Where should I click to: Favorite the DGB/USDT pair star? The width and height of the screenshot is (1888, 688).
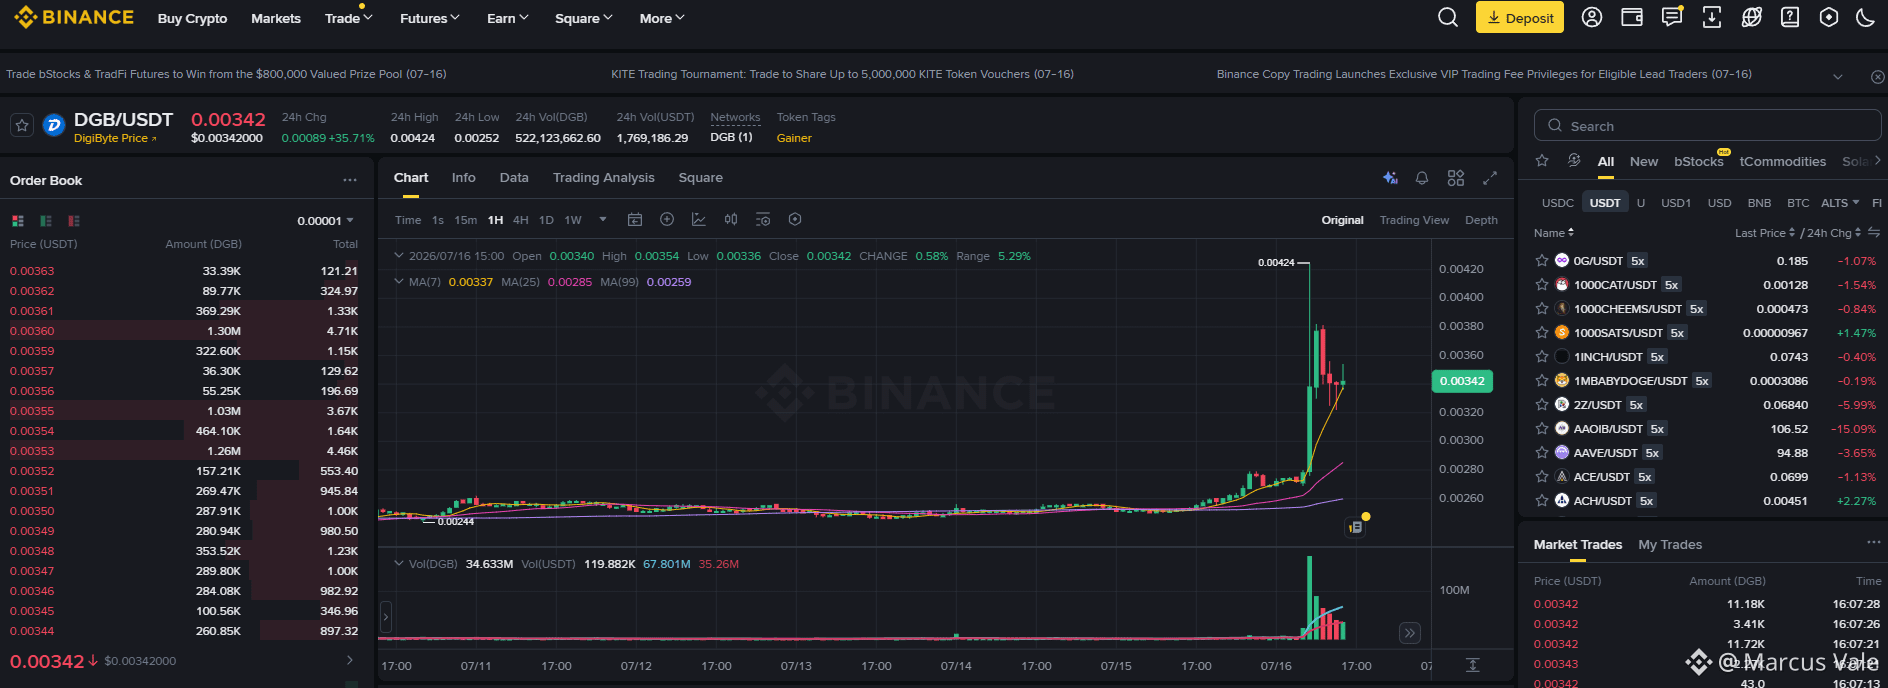22,125
